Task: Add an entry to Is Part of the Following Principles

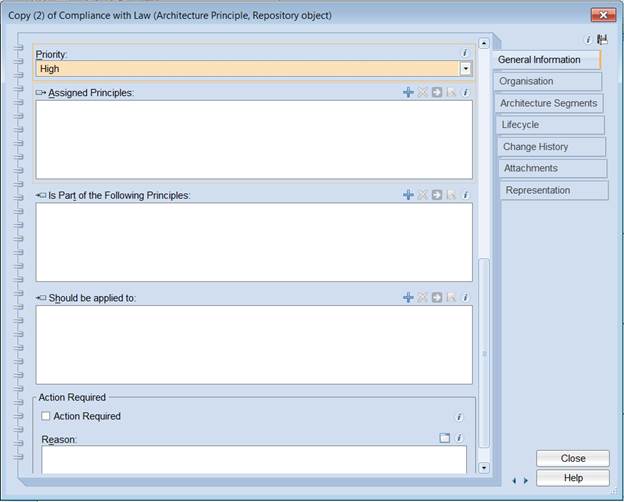Action: tap(408, 195)
